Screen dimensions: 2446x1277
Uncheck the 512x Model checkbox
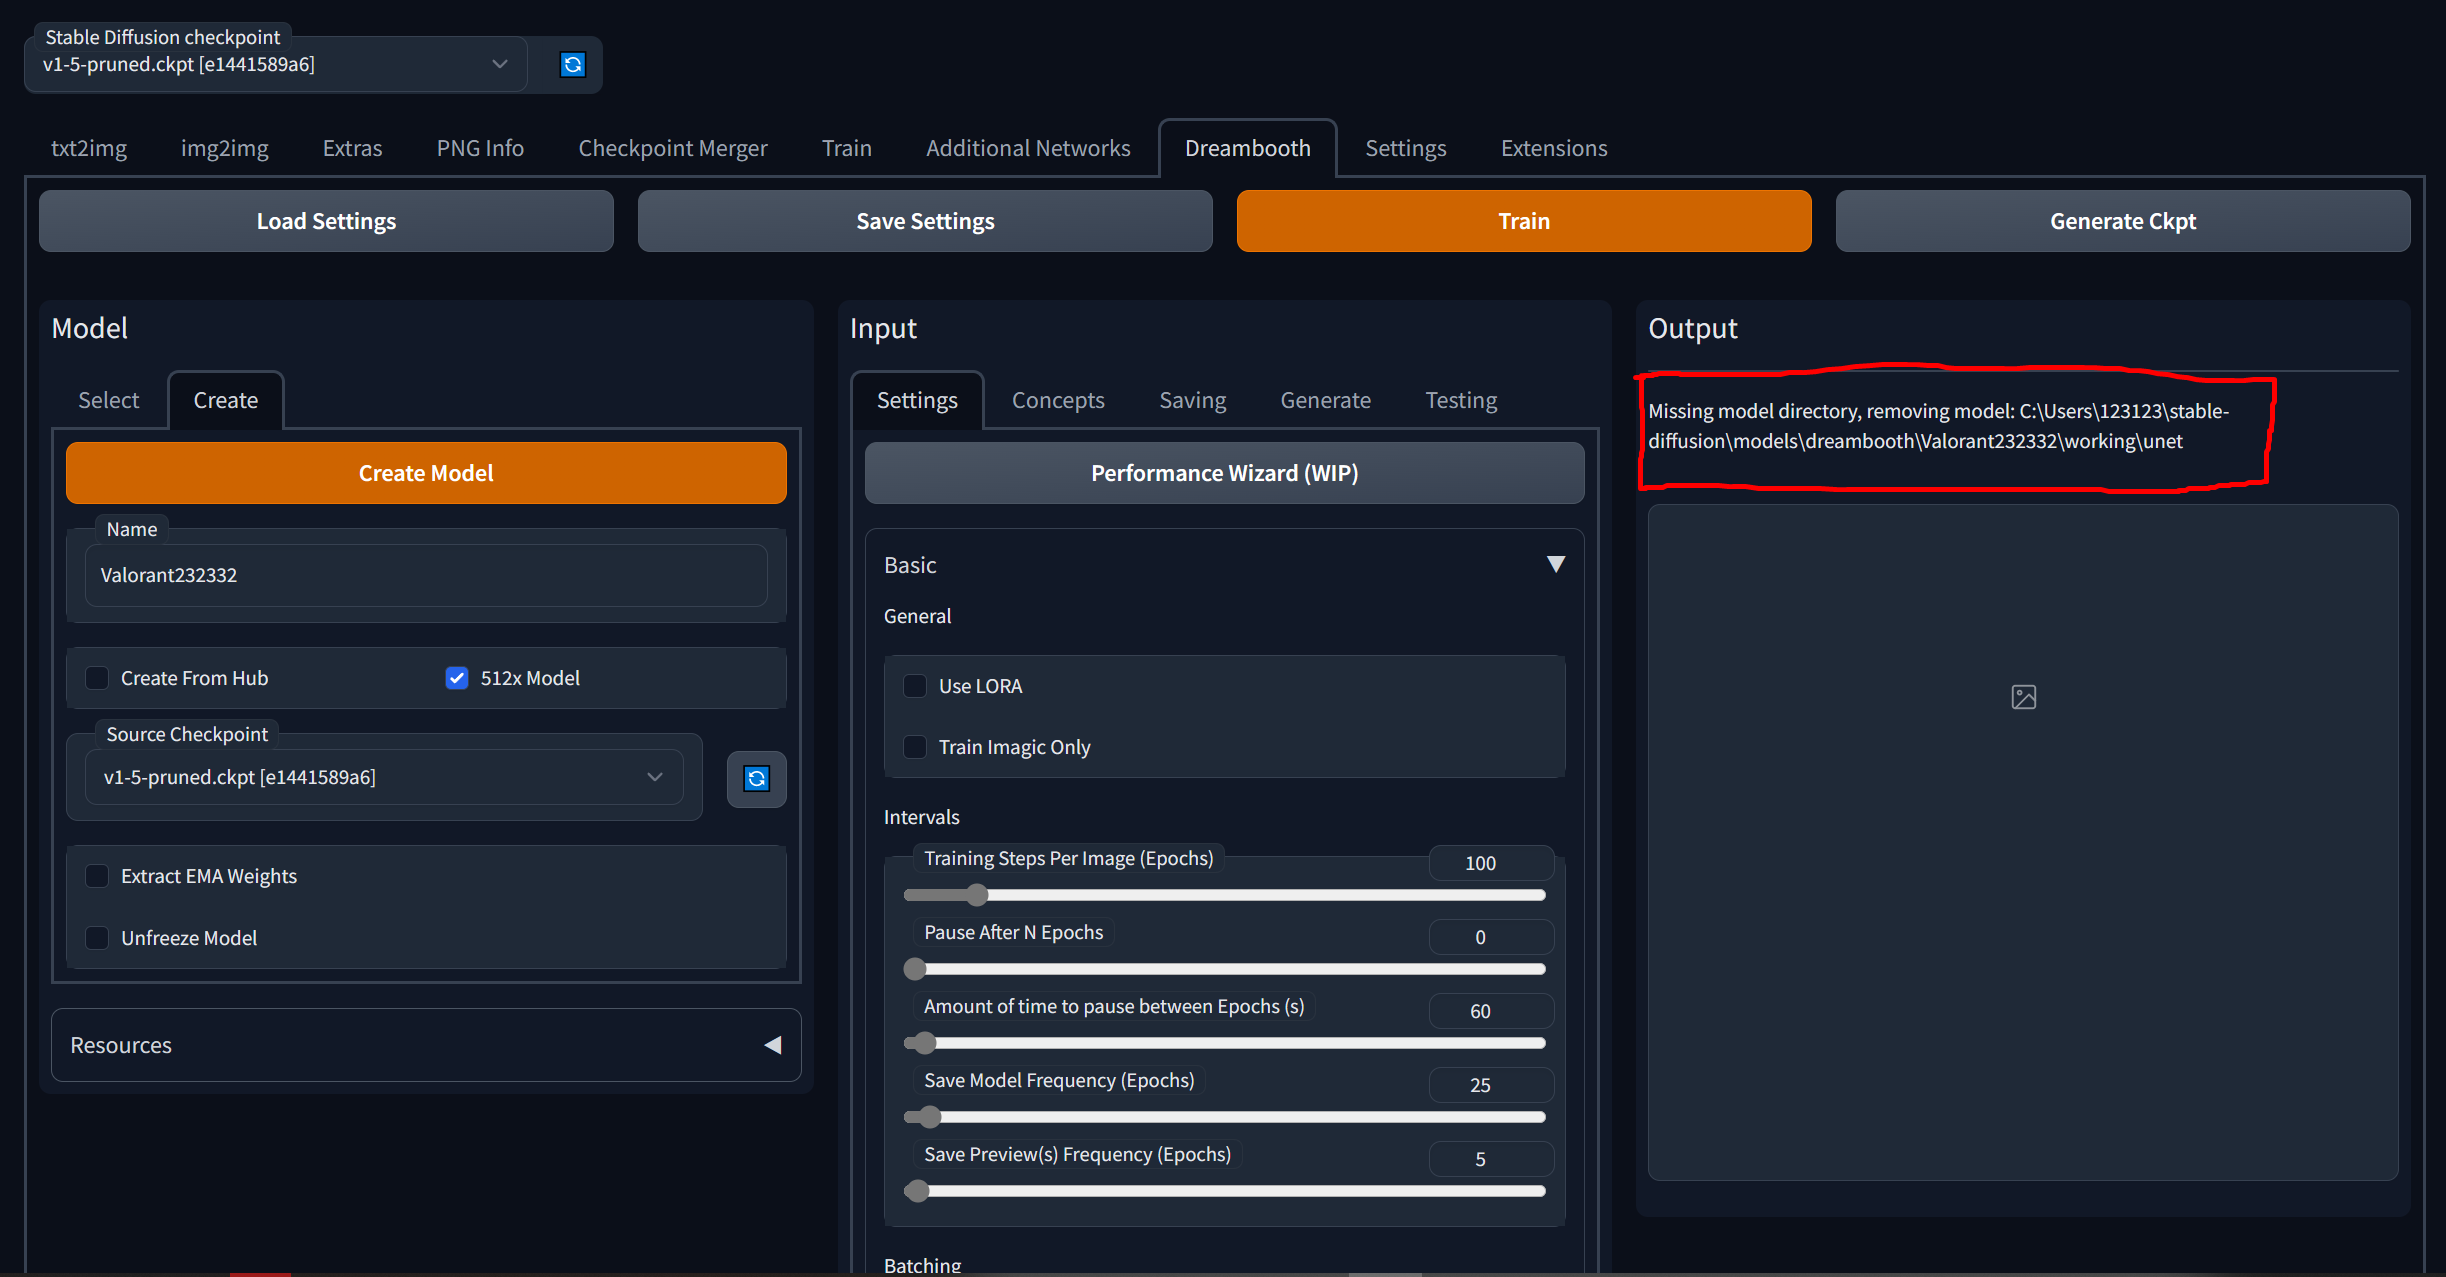tap(457, 678)
